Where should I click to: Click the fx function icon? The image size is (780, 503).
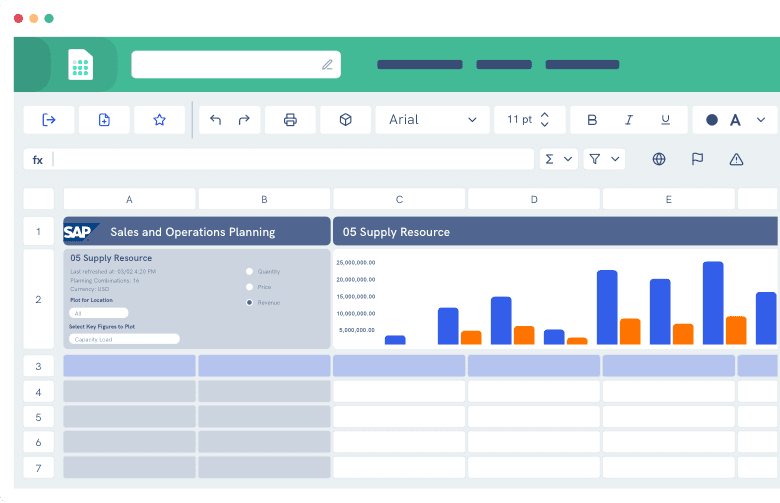(x=38, y=160)
